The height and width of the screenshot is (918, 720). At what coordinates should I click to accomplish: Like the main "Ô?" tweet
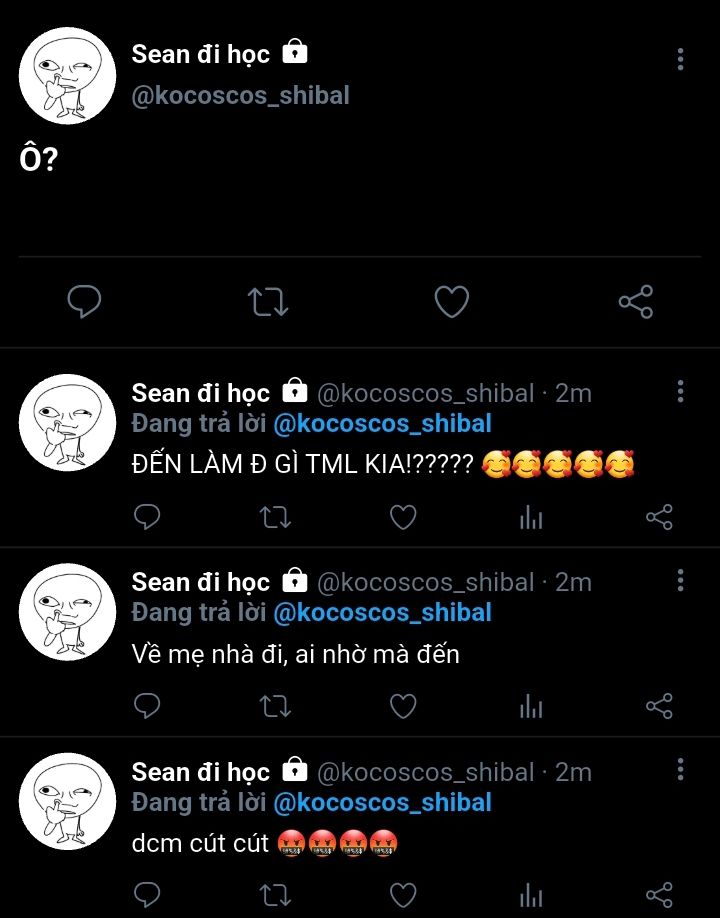tap(452, 301)
